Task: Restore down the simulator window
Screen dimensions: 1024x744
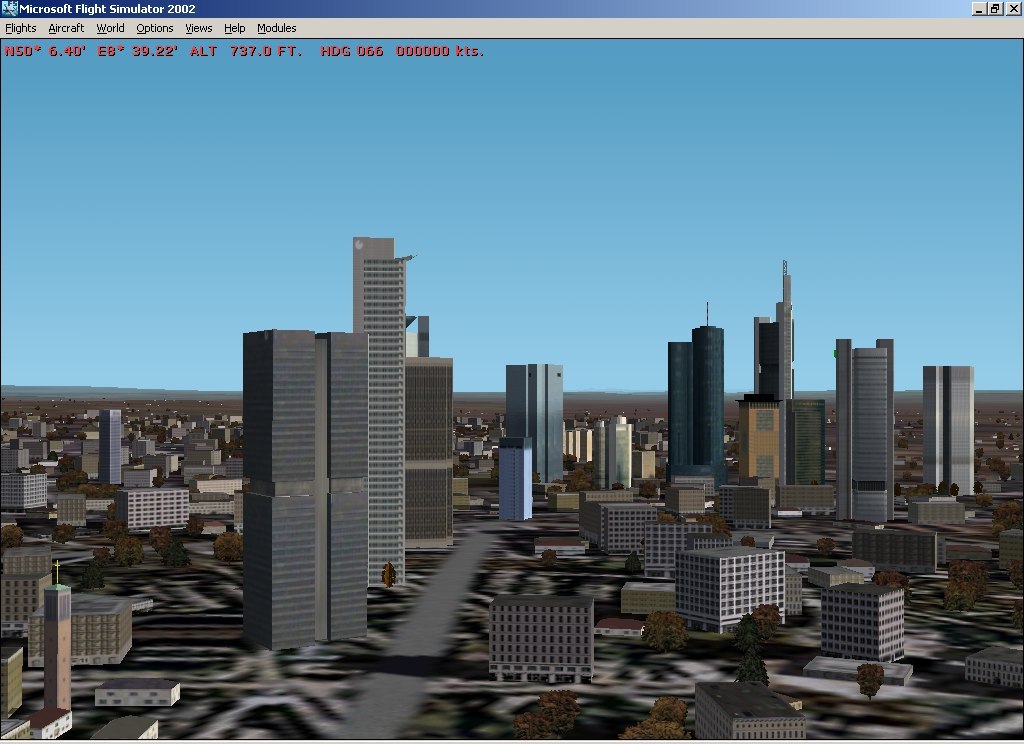Action: tap(995, 9)
